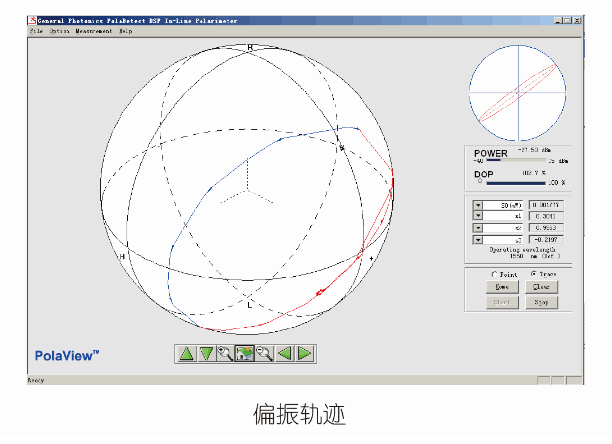Open the File menu
The image size is (612, 444).
coord(36,31)
